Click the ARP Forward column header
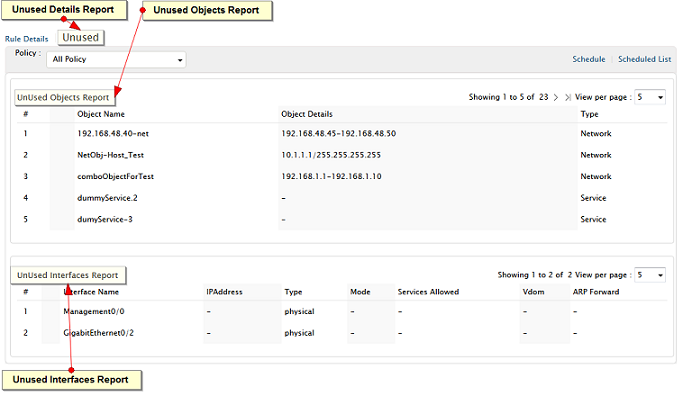 coord(596,292)
